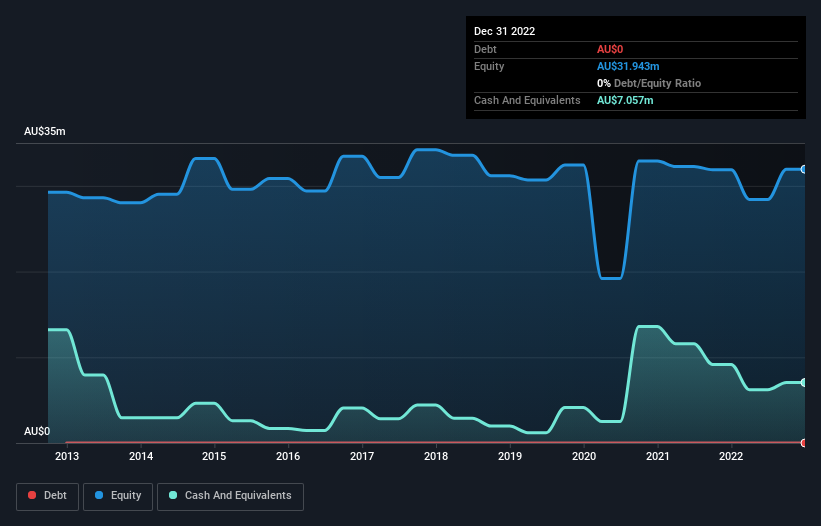The width and height of the screenshot is (821, 526).
Task: Click the 2018 x-axis label
Action: click(436, 456)
